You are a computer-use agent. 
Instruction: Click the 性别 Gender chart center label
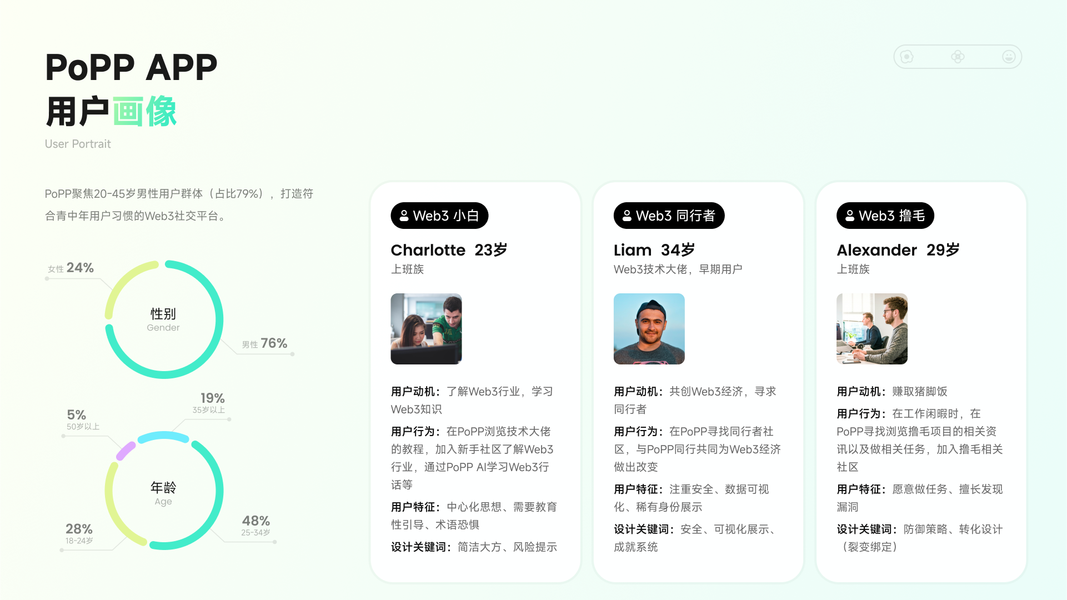coord(163,319)
